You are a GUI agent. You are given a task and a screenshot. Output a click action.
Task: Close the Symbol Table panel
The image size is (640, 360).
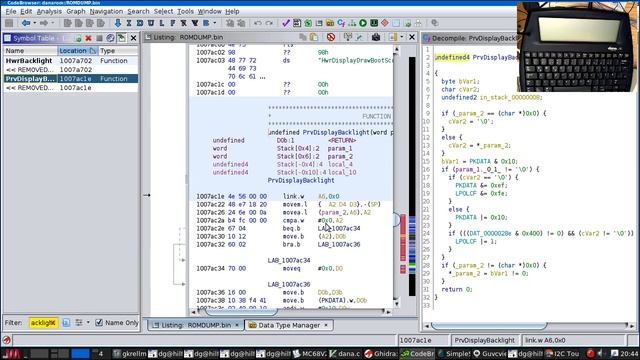click(133, 38)
